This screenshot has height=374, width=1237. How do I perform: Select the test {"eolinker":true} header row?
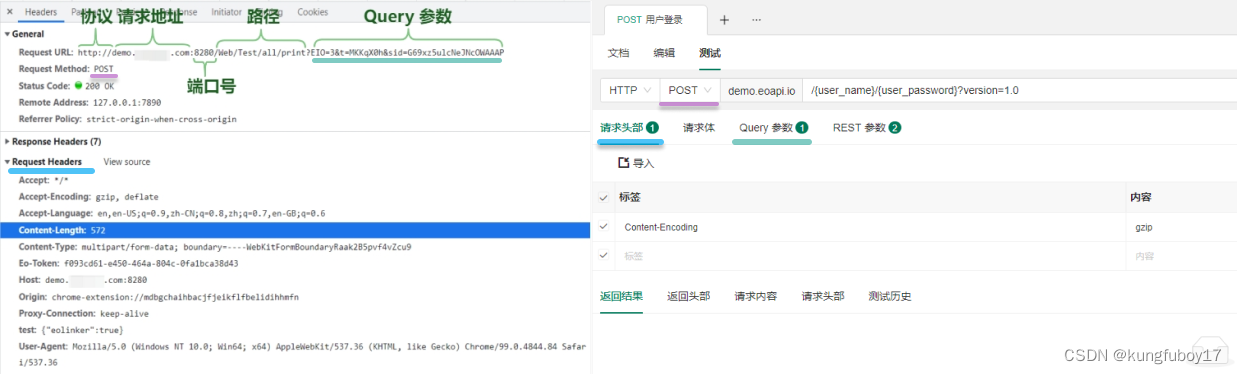[71, 330]
